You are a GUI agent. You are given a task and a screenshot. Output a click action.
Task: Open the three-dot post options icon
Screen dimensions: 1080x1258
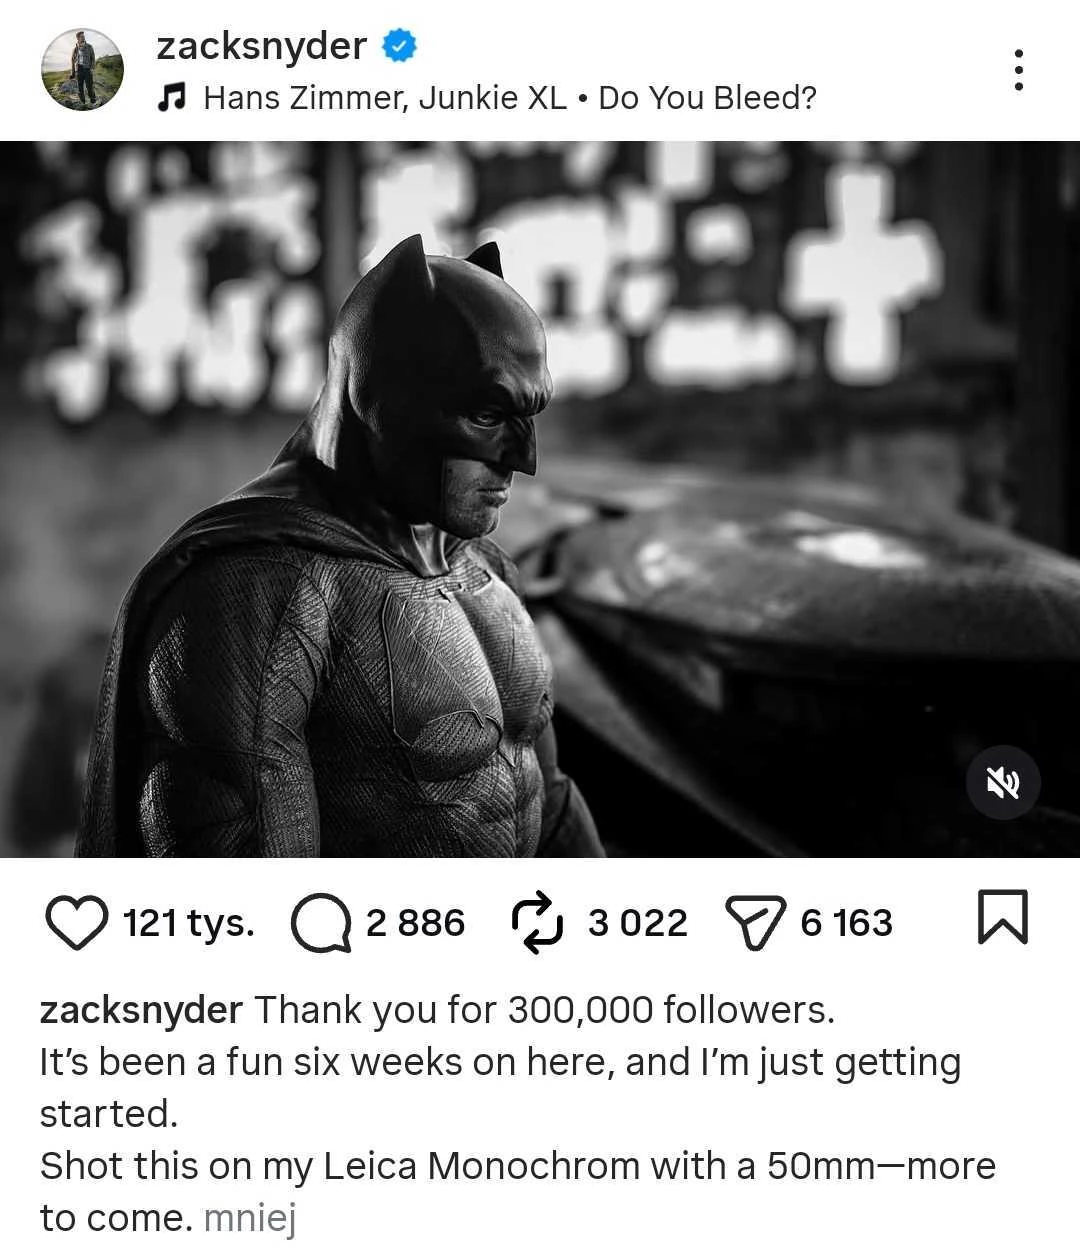click(1020, 68)
